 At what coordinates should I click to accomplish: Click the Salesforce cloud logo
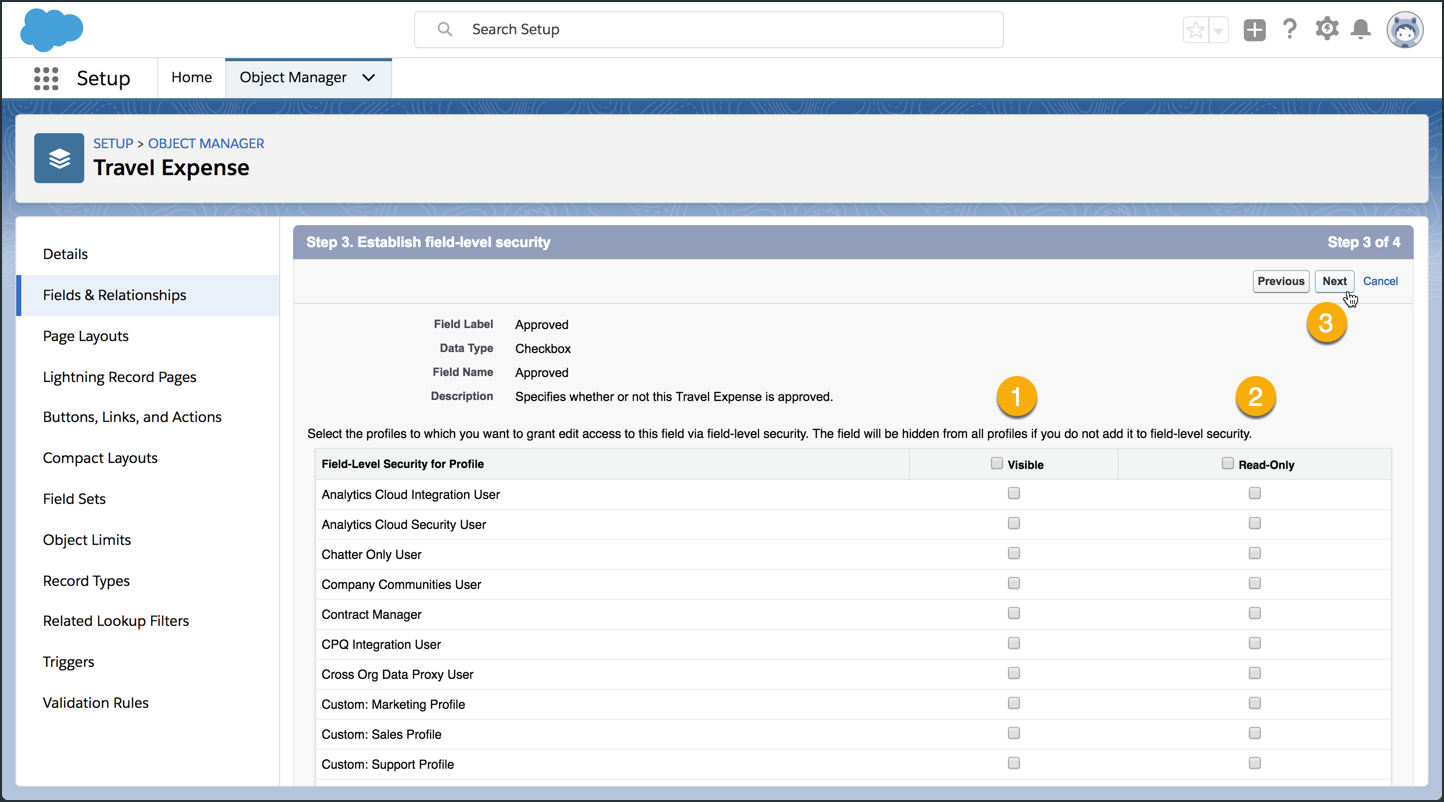pos(52,29)
